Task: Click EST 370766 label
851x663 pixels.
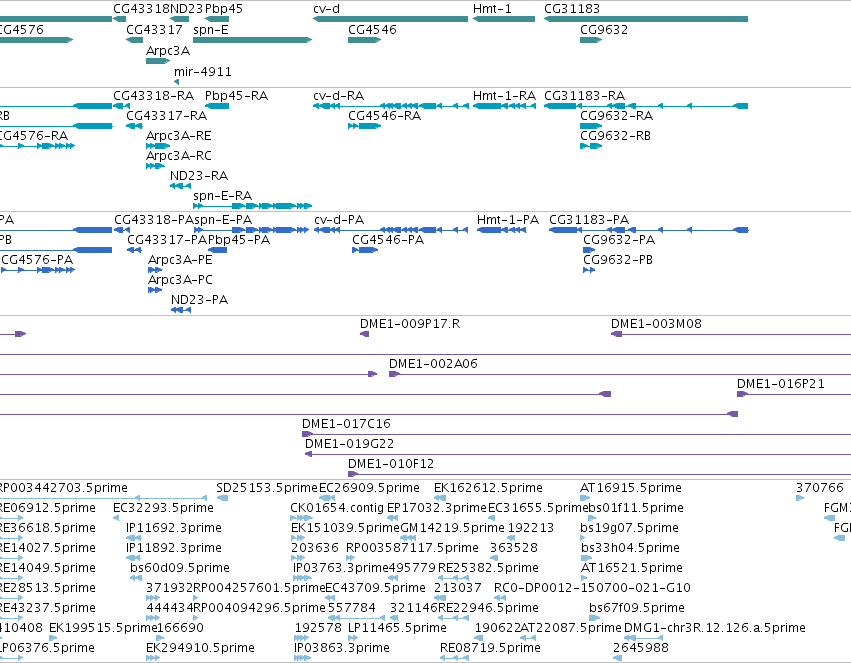Action: click(x=820, y=488)
